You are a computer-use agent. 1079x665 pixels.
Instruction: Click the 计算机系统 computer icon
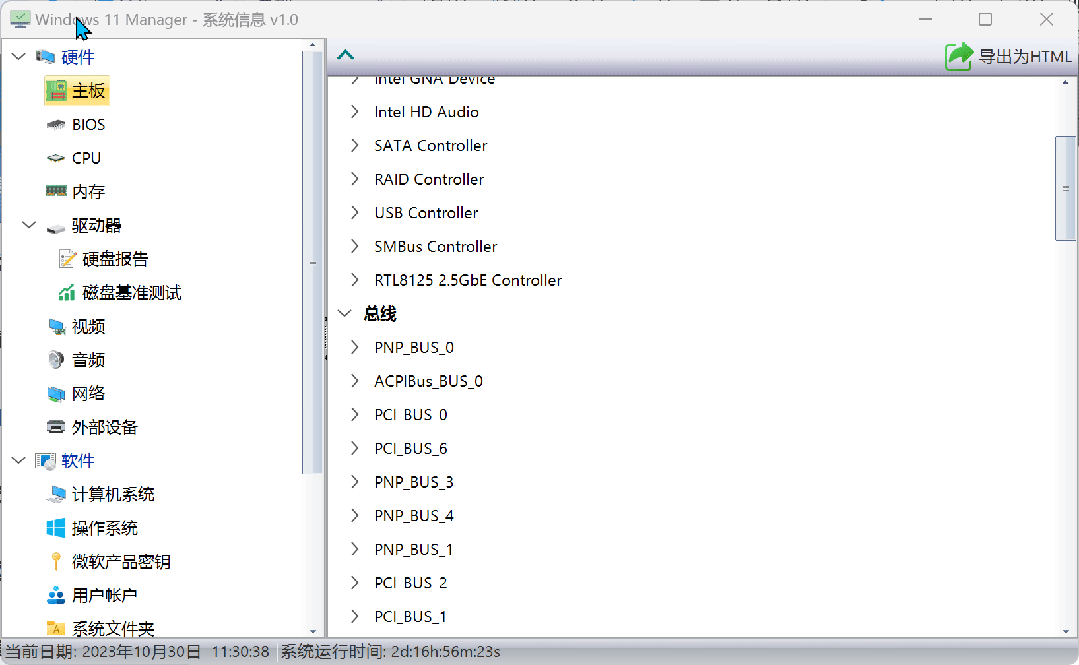pyautogui.click(x=56, y=495)
